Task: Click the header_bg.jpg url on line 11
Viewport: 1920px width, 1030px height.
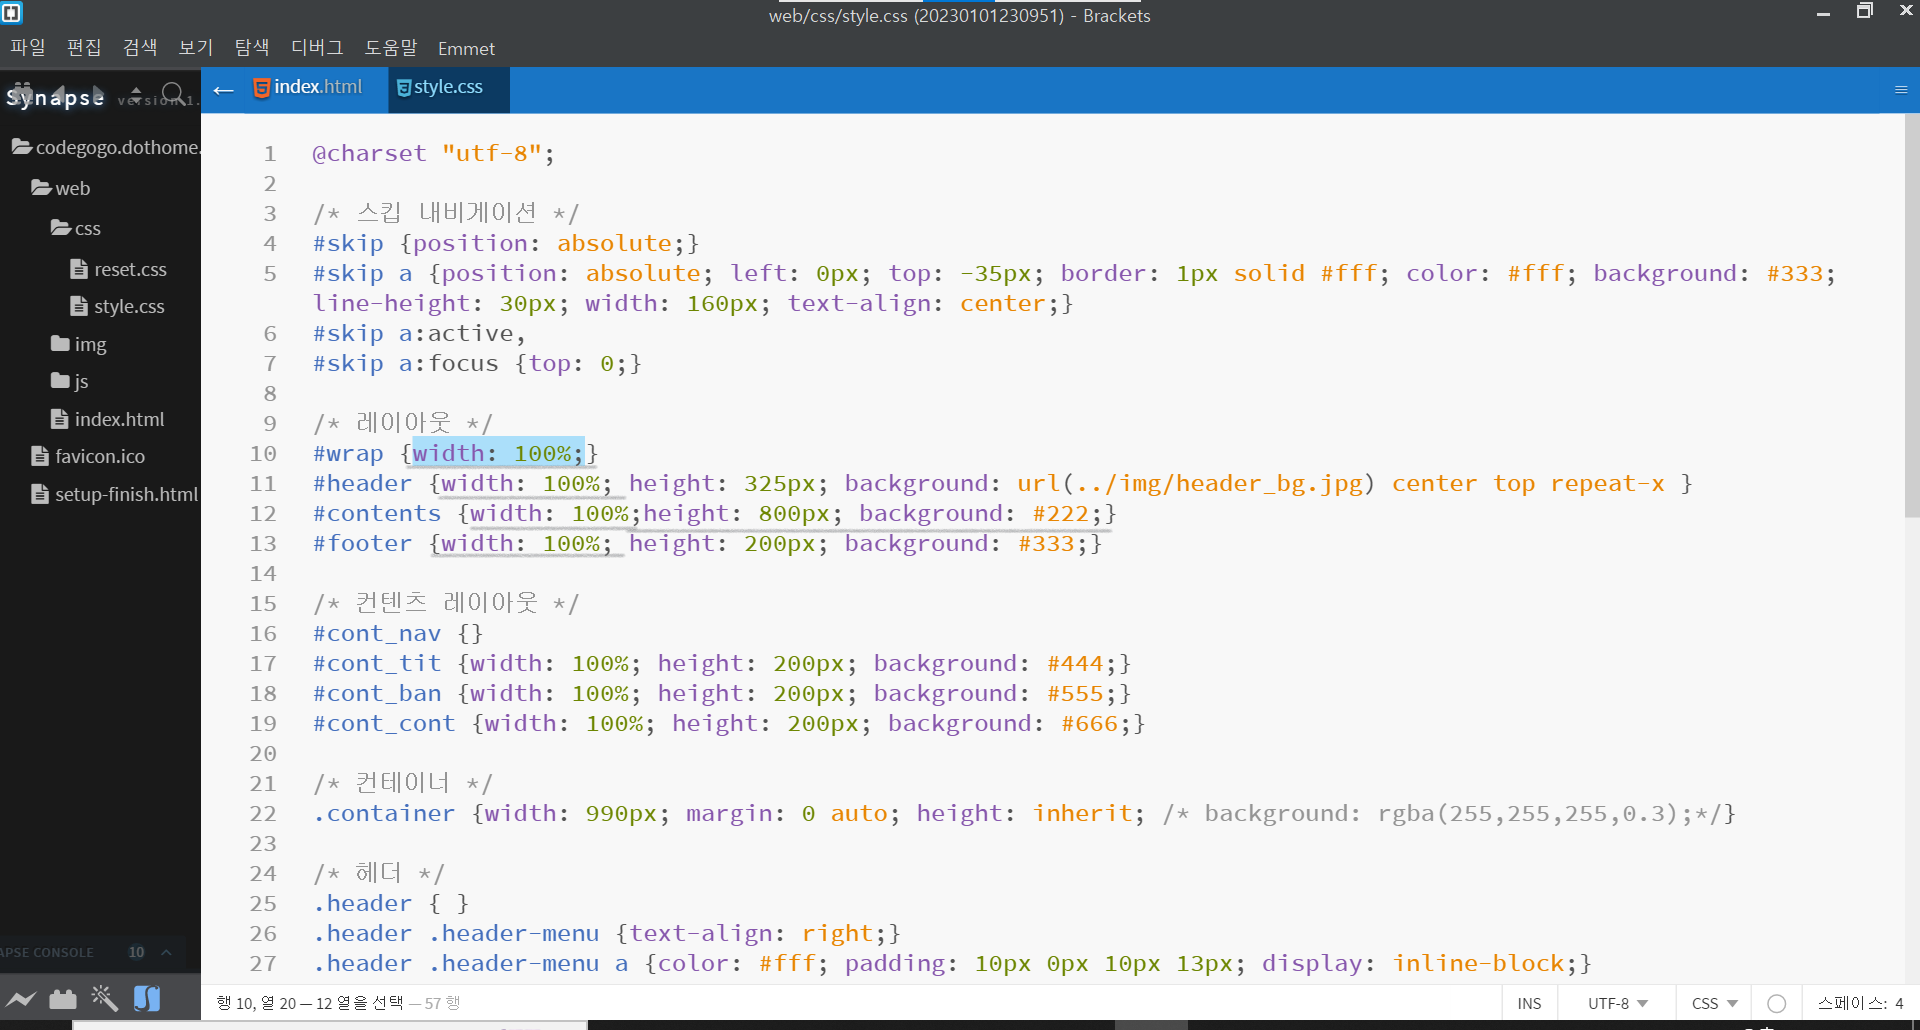Action: tap(1197, 483)
